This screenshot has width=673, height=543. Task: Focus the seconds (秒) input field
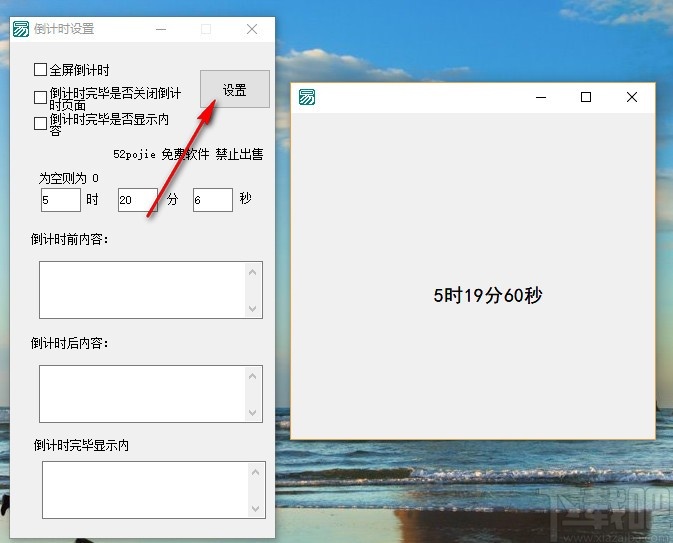coord(213,200)
